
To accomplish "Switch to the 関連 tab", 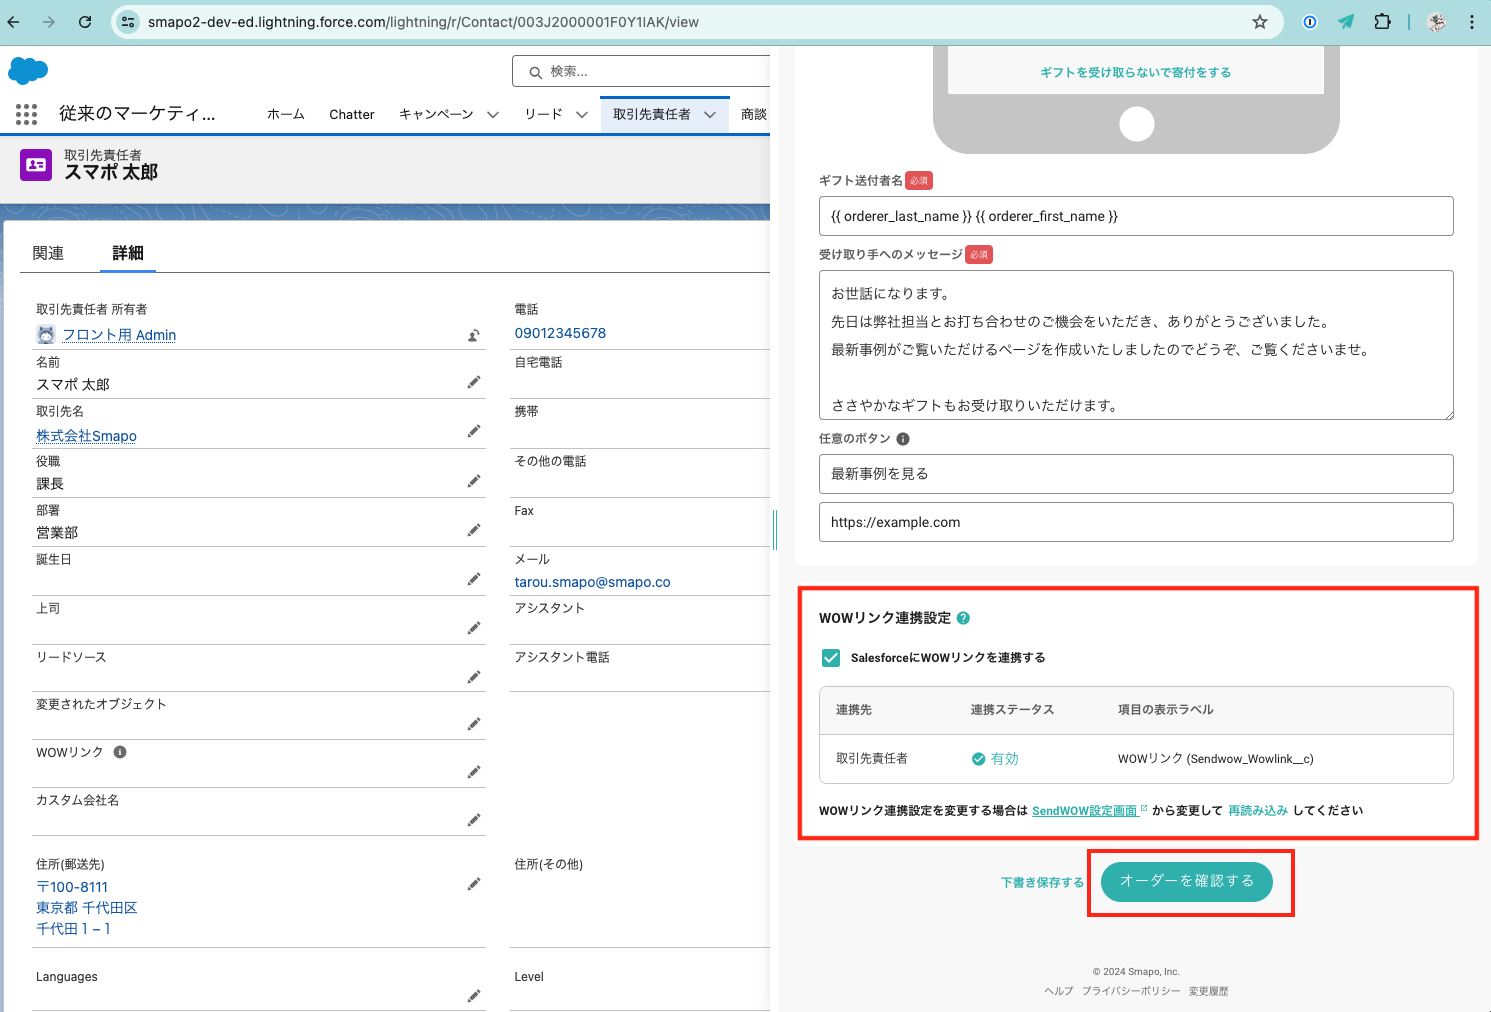I will click(48, 253).
